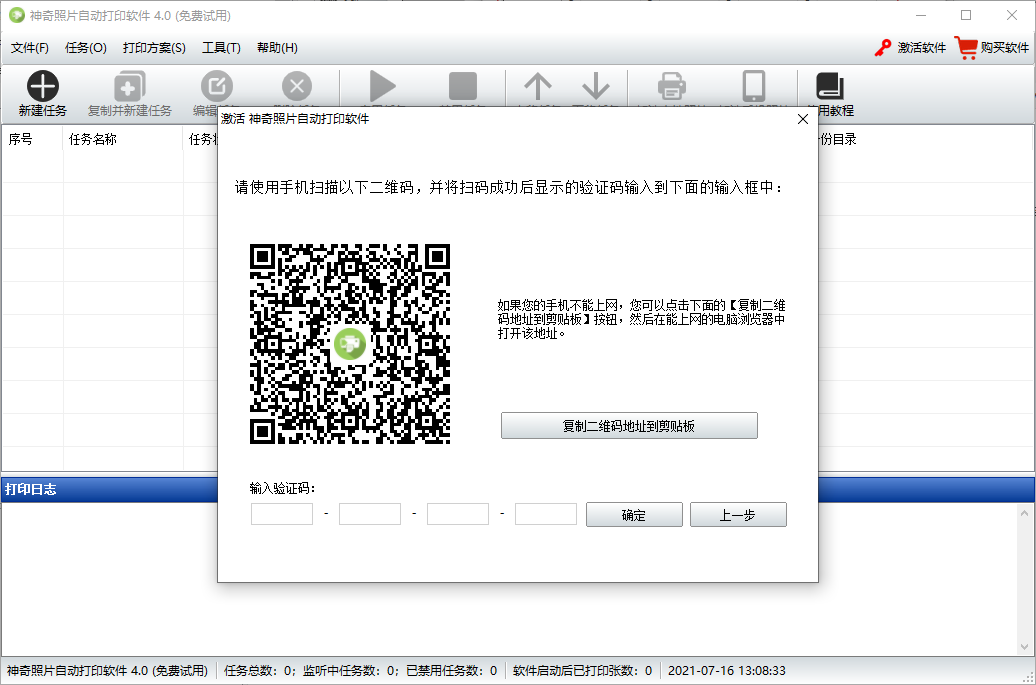The width and height of the screenshot is (1036, 685).
Task: Click 软件启动后已打印张数 in status bar
Action: tap(582, 670)
